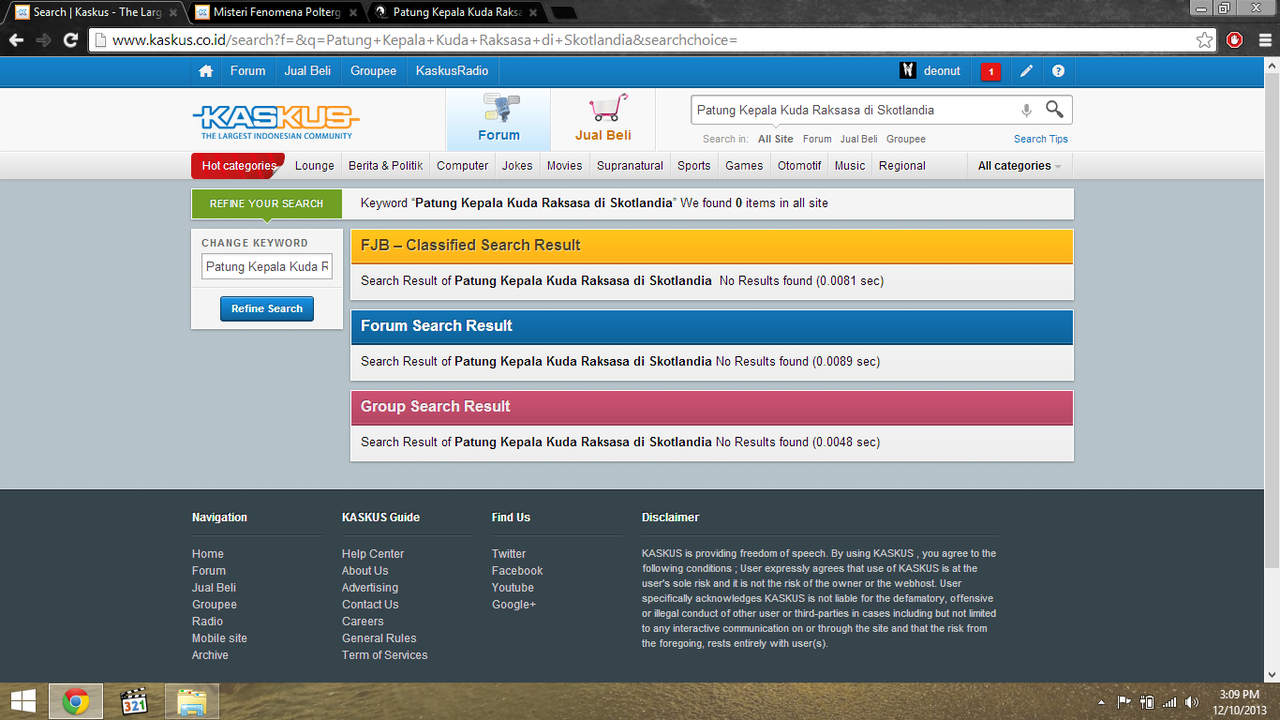Screen dimensions: 1280x720
Task: Open Mobile site footer link
Action: (219, 638)
